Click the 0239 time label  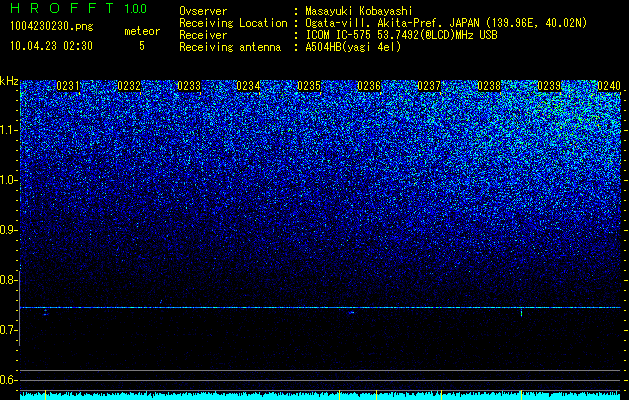pyautogui.click(x=549, y=86)
